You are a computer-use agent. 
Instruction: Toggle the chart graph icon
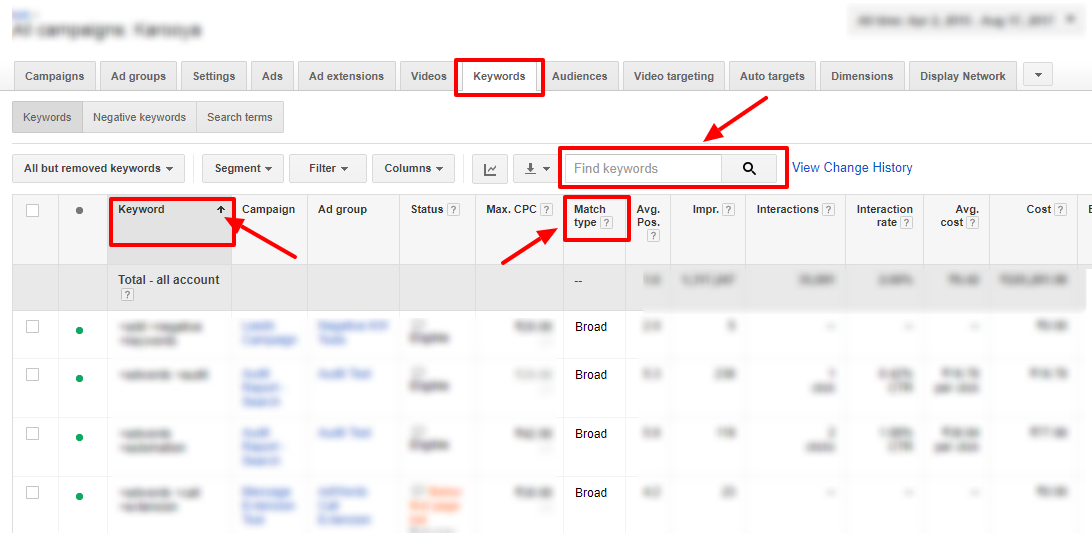[x=490, y=169]
